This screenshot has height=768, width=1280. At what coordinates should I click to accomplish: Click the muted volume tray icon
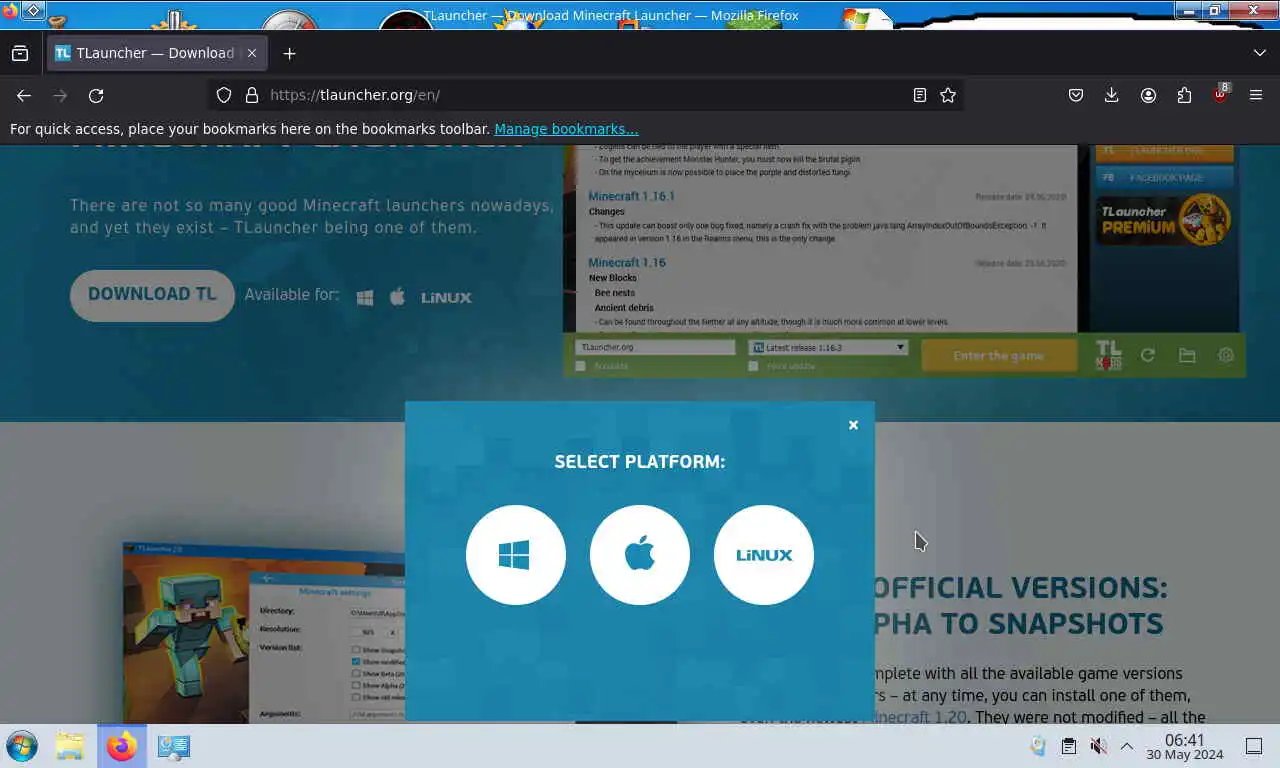tap(1098, 746)
